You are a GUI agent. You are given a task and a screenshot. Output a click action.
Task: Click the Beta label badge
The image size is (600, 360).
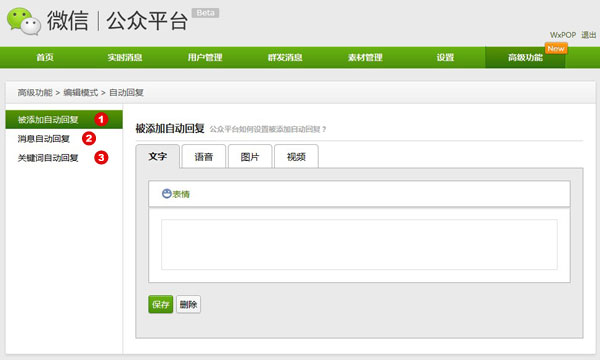pos(205,13)
